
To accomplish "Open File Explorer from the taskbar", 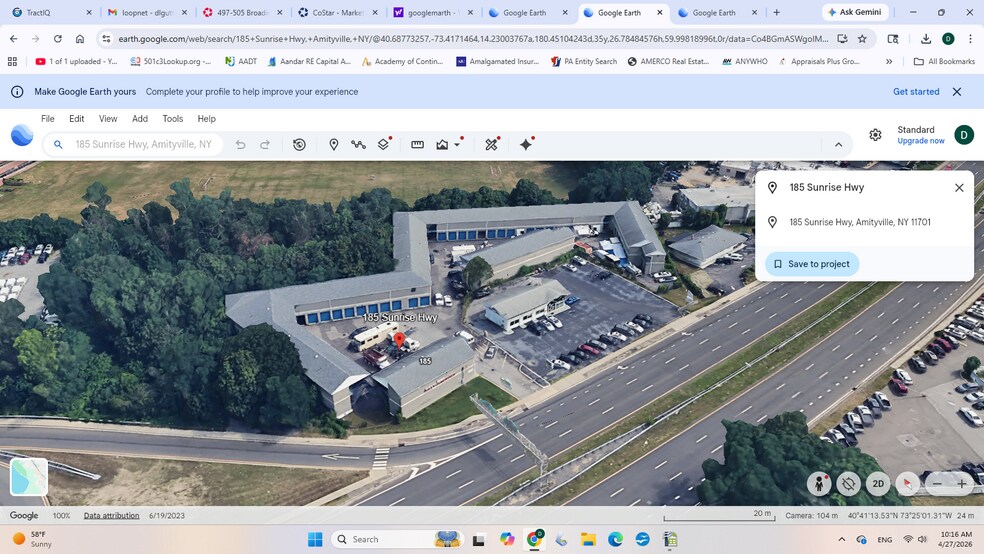I will (x=588, y=540).
